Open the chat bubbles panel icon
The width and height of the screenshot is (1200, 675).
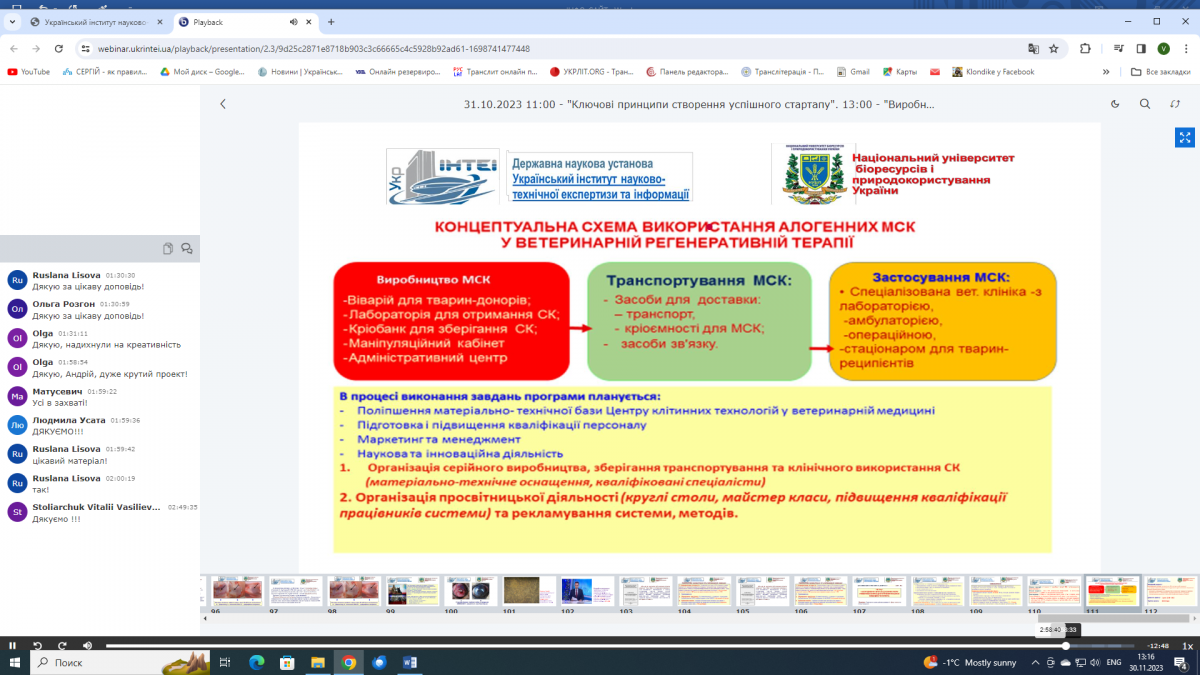[x=187, y=249]
